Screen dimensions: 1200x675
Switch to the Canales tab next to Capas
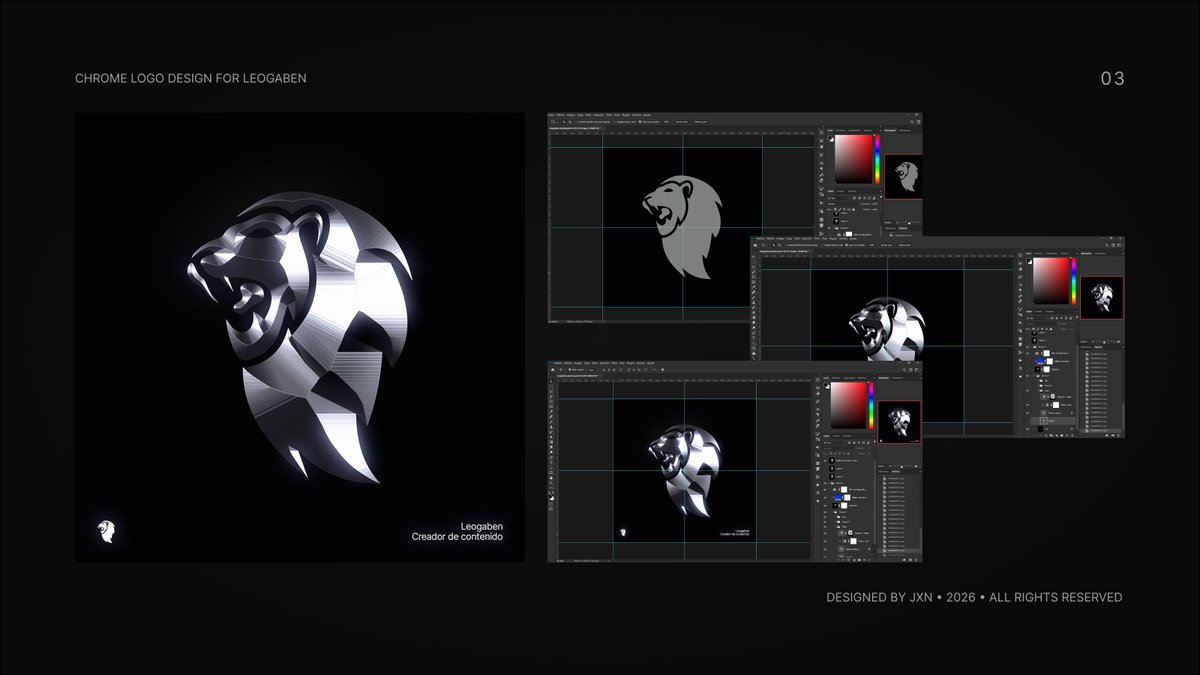(836, 436)
